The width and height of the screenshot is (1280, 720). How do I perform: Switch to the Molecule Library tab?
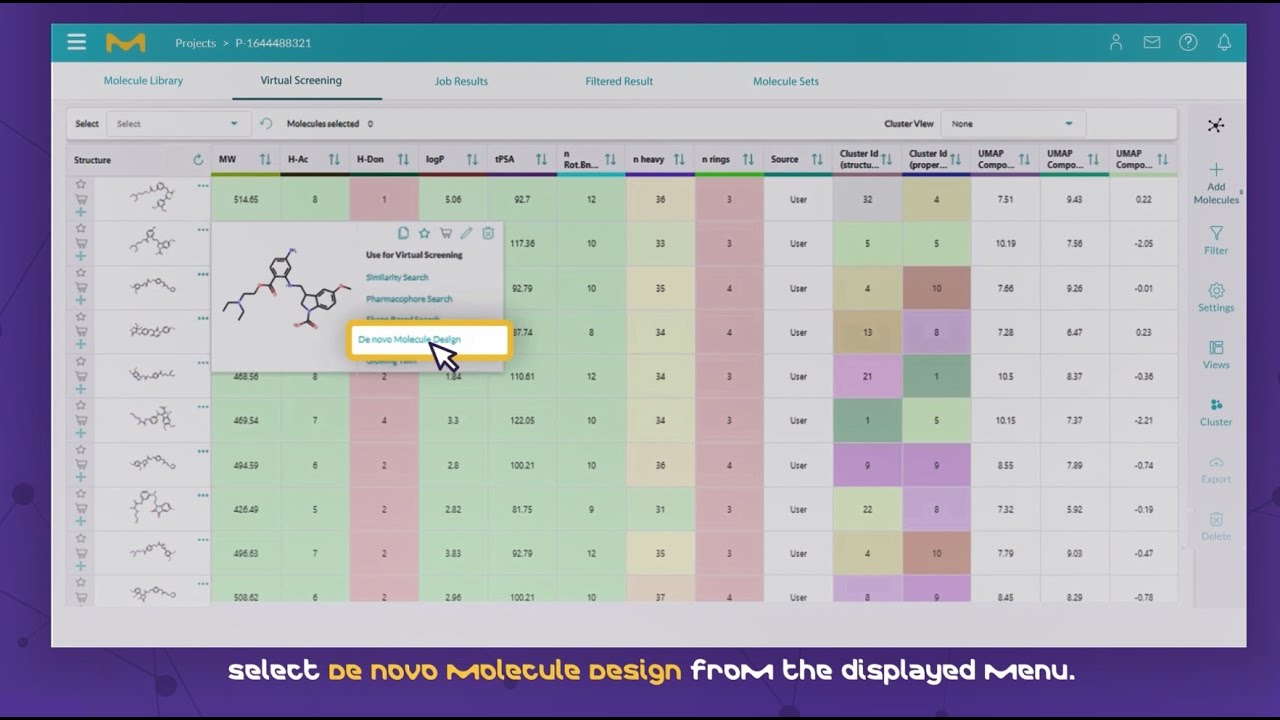pos(143,81)
